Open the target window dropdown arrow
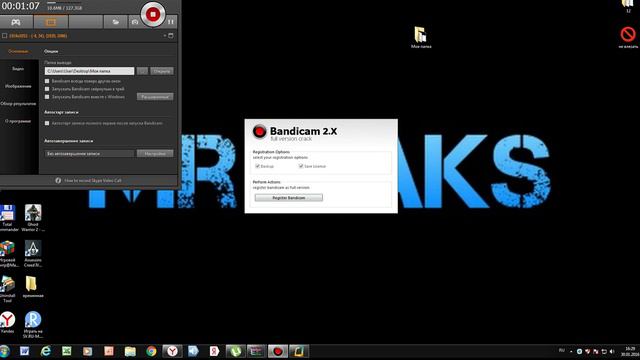 [x=165, y=36]
